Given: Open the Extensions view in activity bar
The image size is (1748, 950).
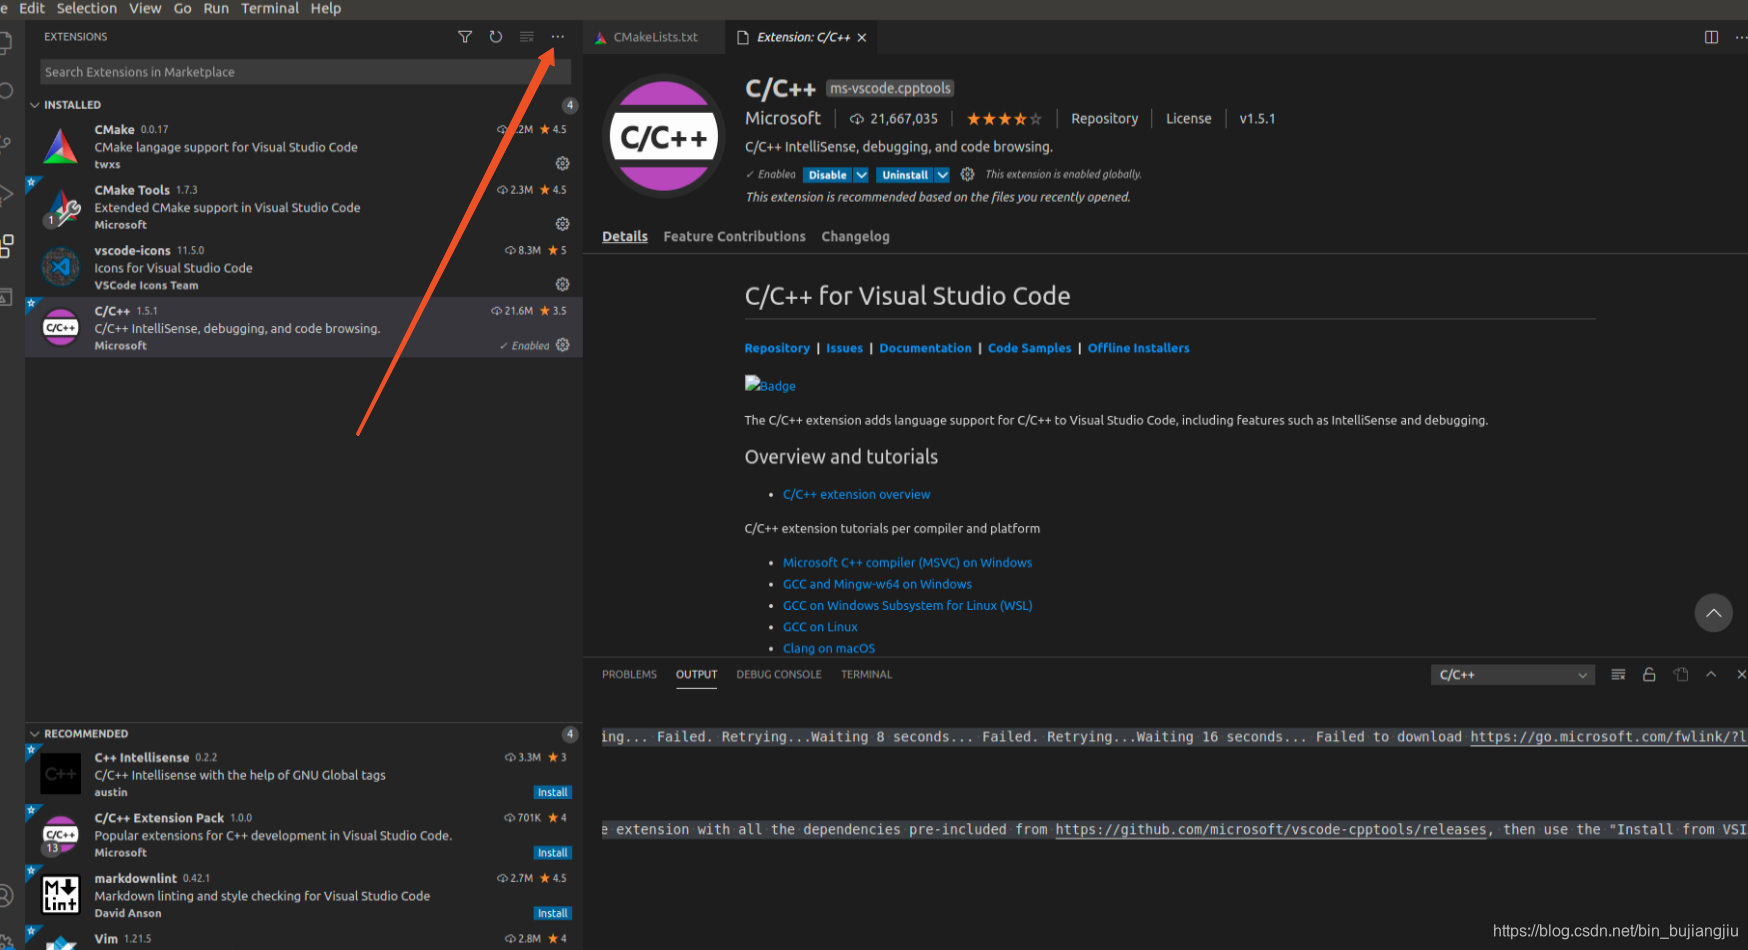Looking at the screenshot, I should (7, 246).
